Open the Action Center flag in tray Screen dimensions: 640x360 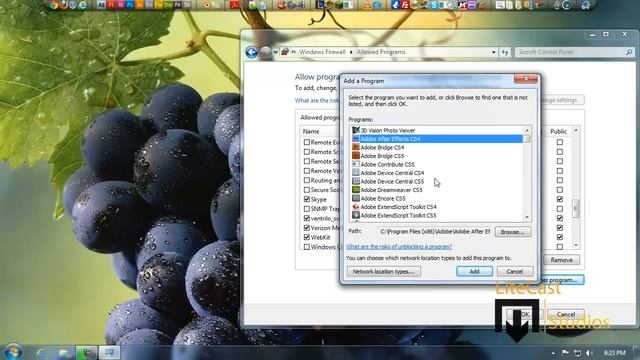565,353
